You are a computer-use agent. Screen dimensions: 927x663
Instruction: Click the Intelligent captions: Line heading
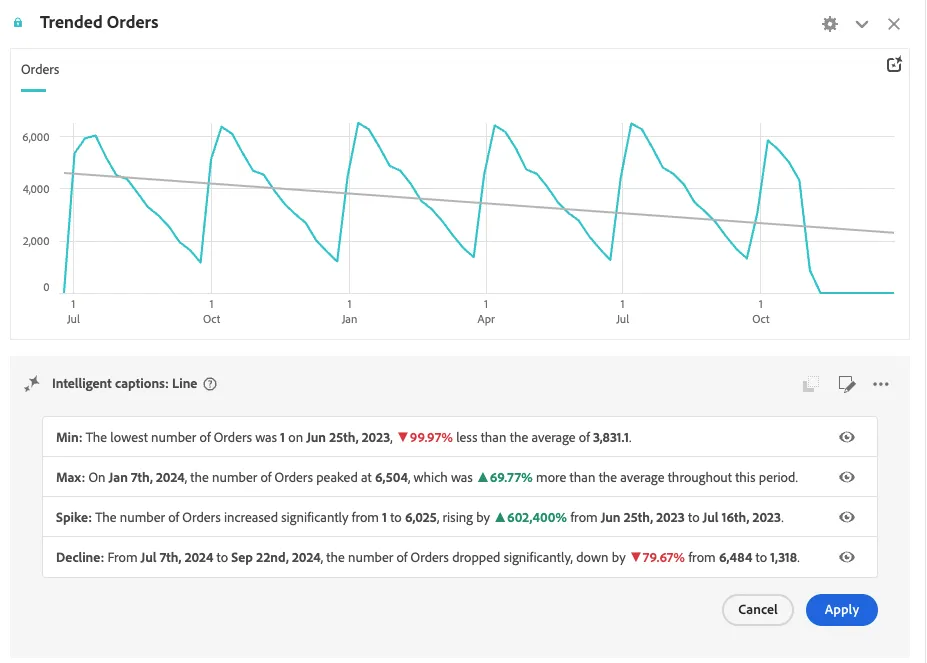125,384
